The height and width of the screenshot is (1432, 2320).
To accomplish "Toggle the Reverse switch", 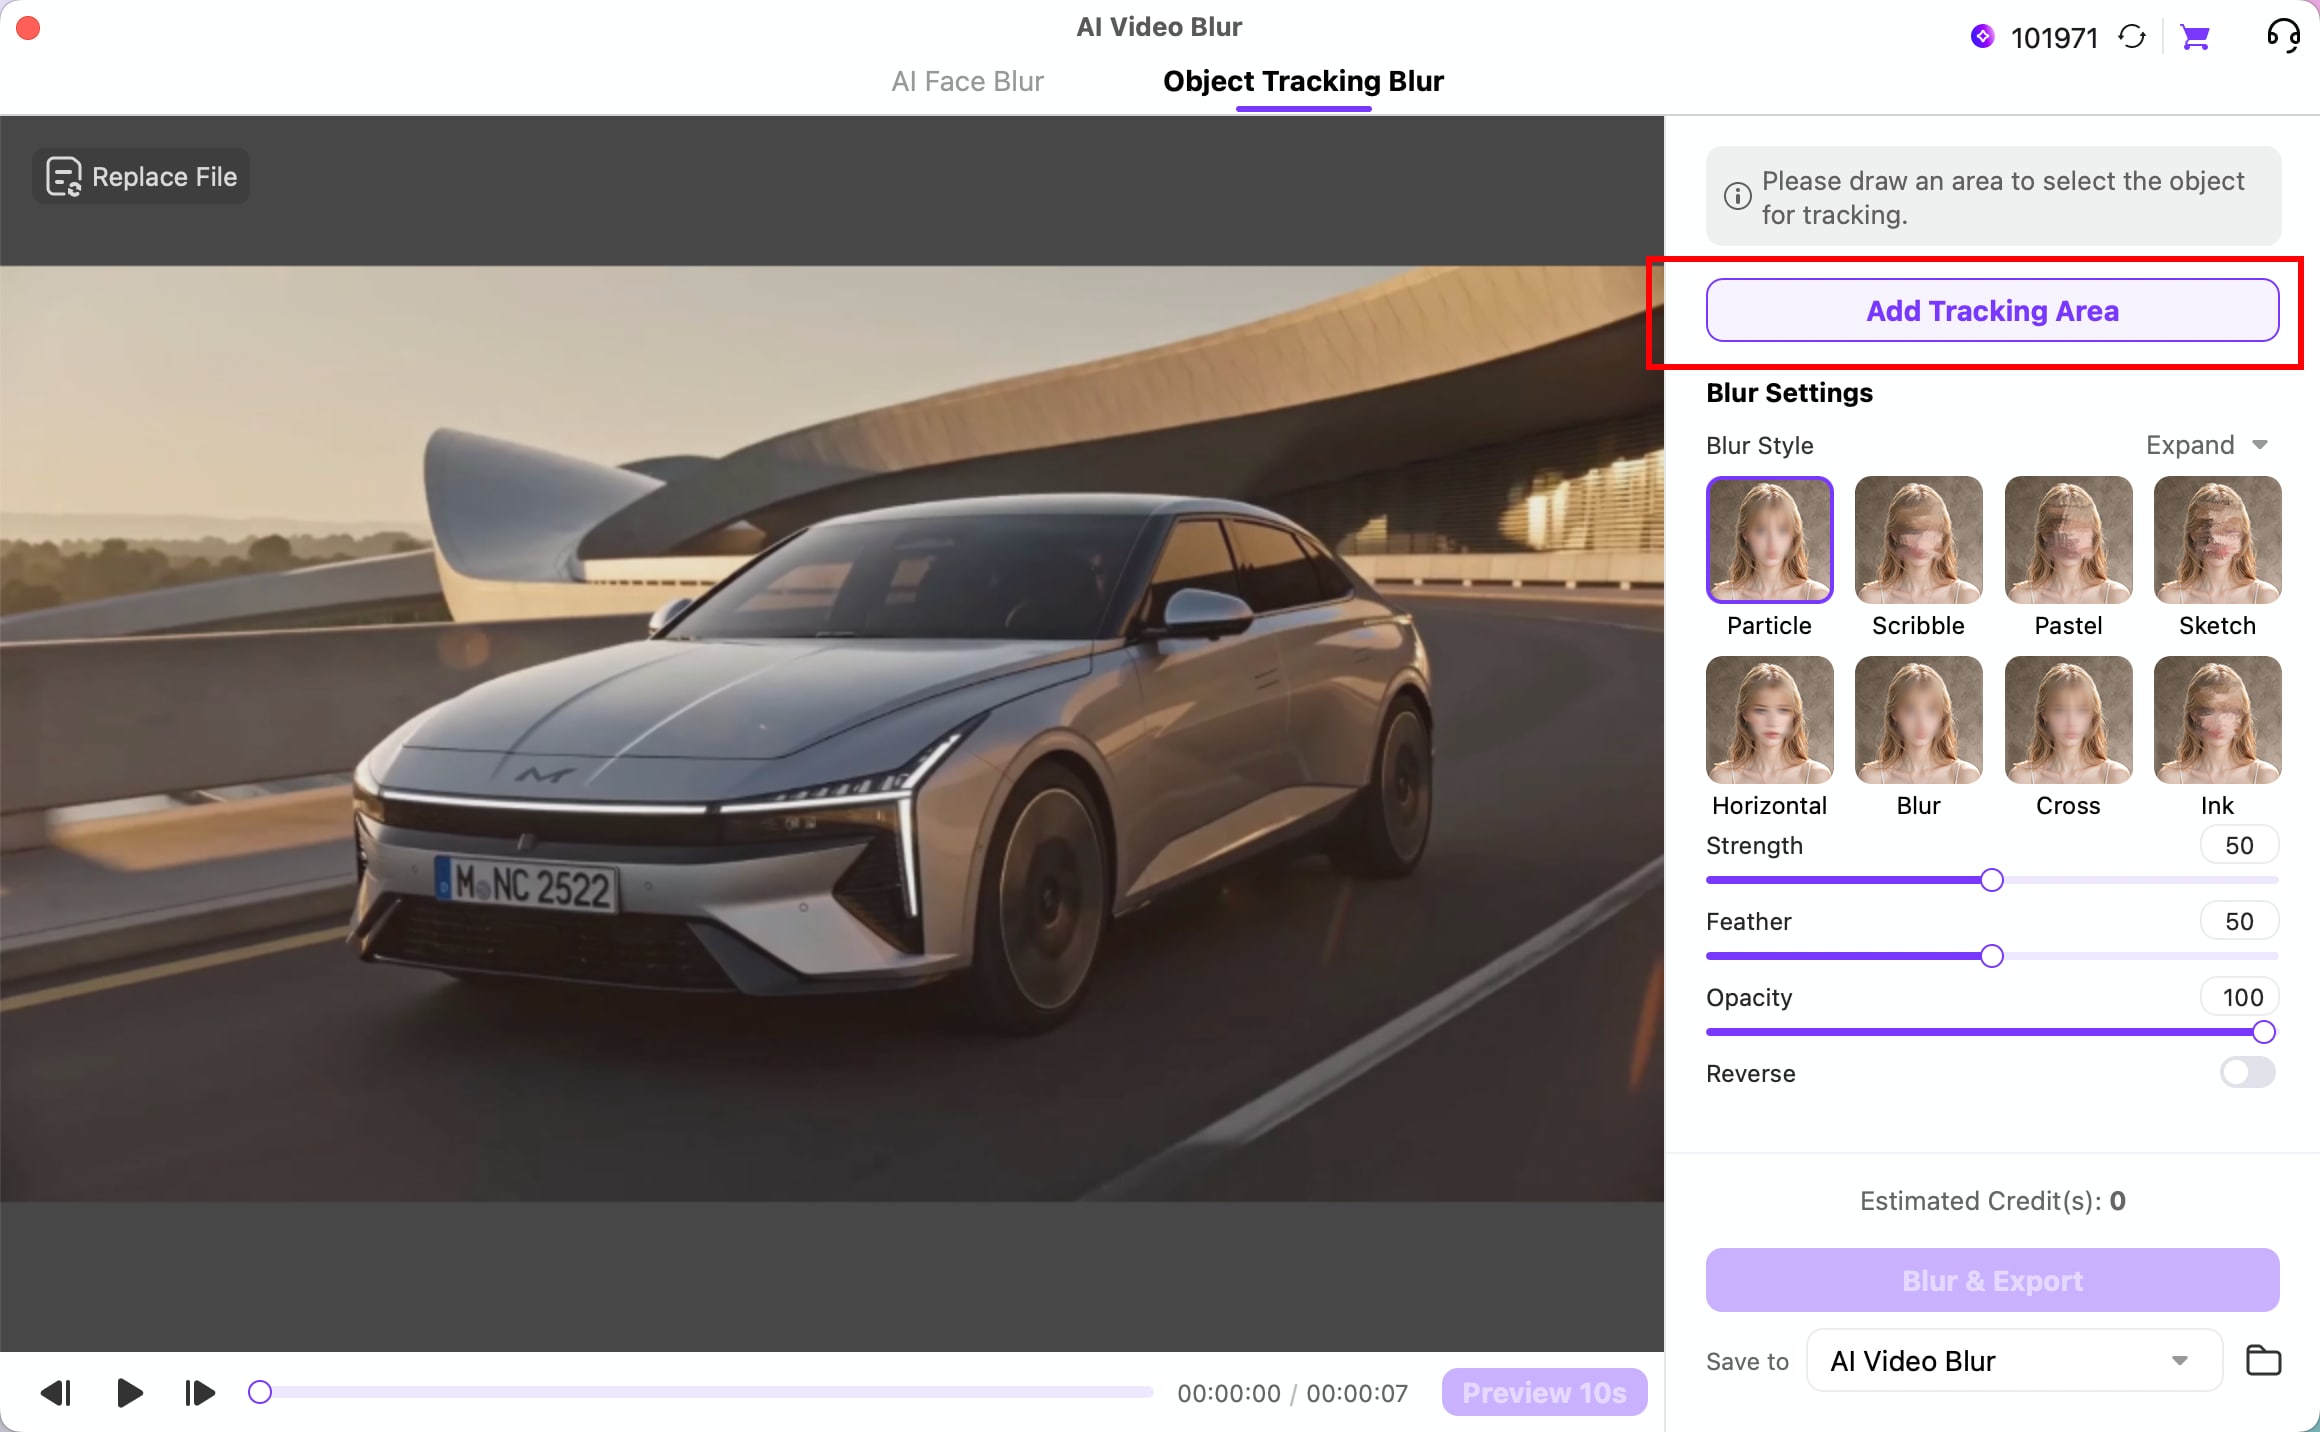I will click(x=2247, y=1073).
